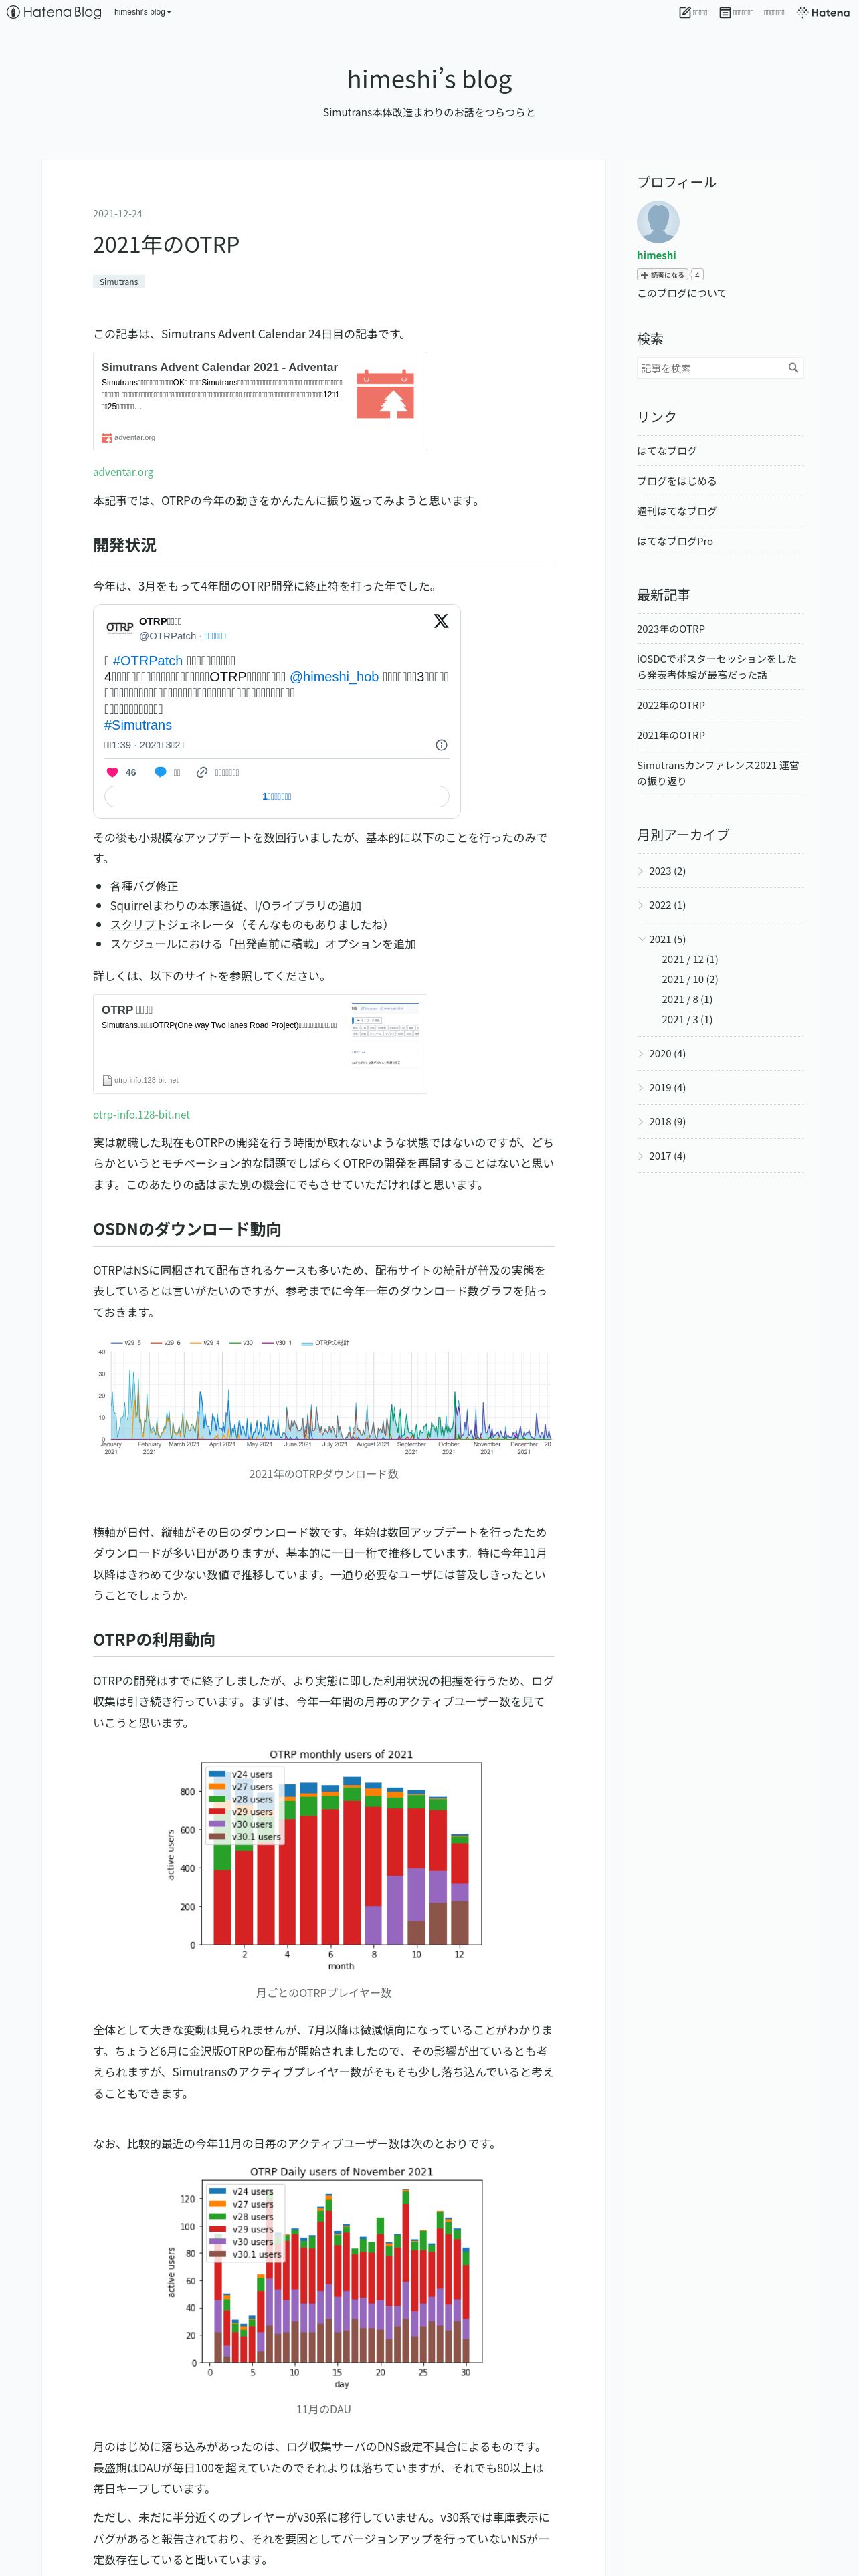Click the page icon beside otrp-info.128-bit.net in card

[107, 1080]
